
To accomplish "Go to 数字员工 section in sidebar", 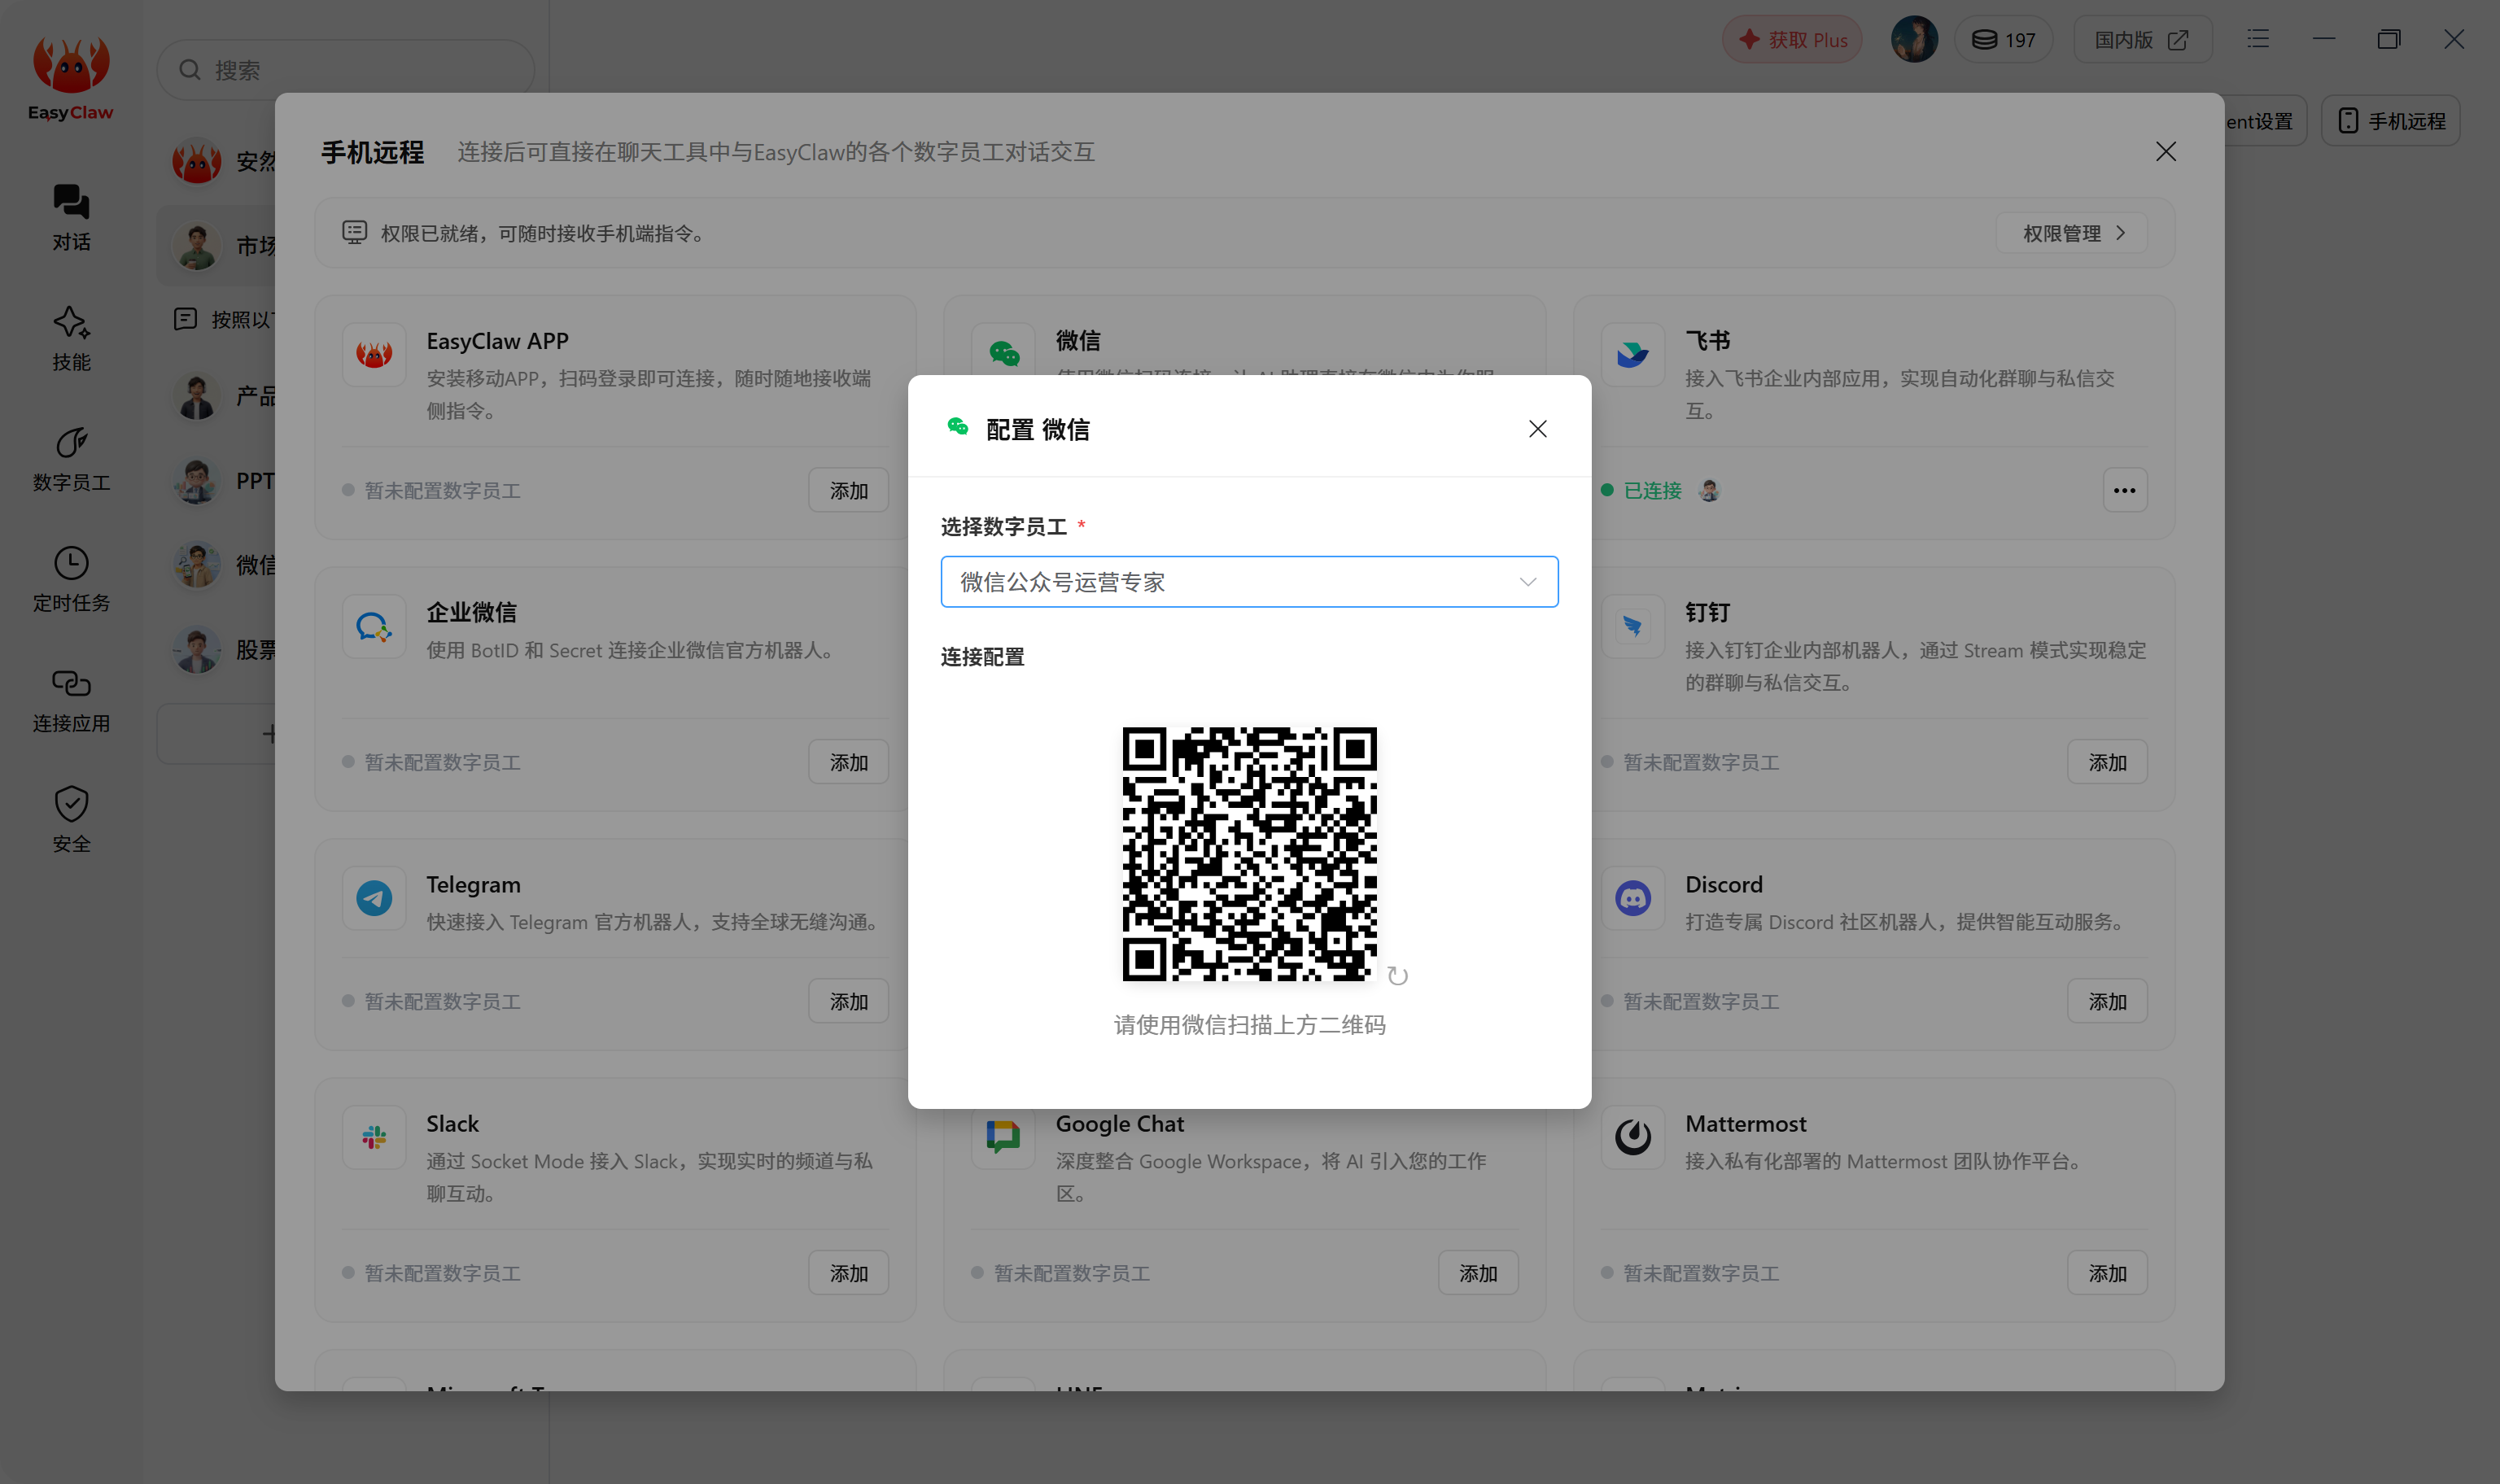I will tap(71, 459).
